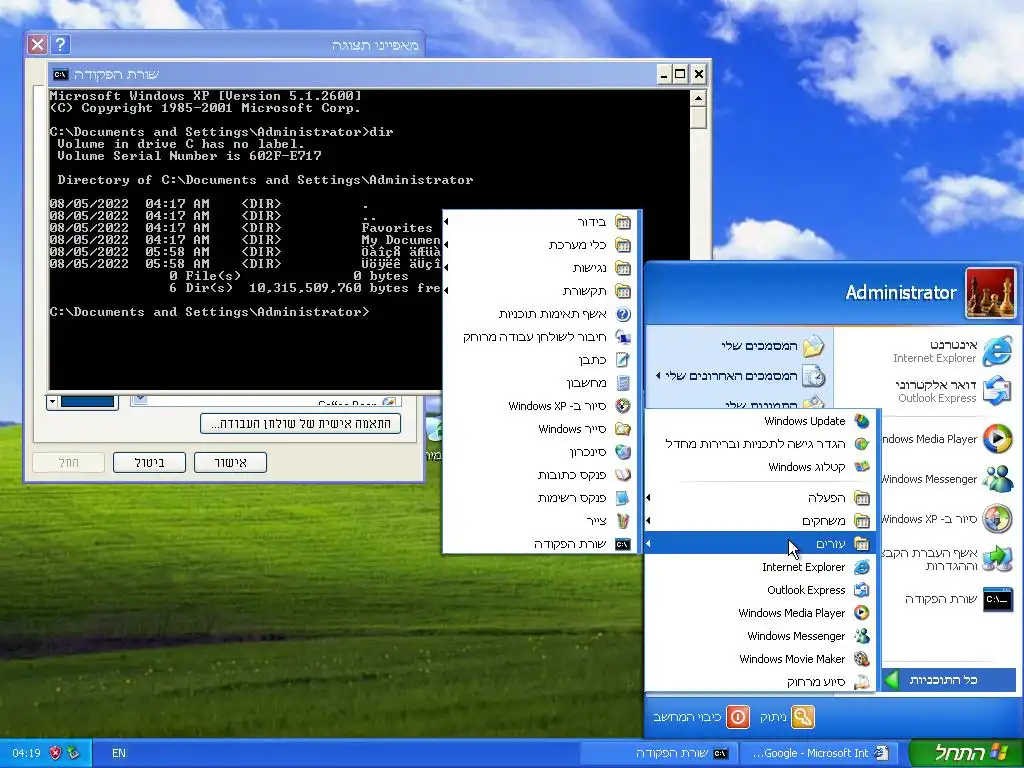Click help question mark in display properties
1024x768 pixels.
click(x=60, y=44)
